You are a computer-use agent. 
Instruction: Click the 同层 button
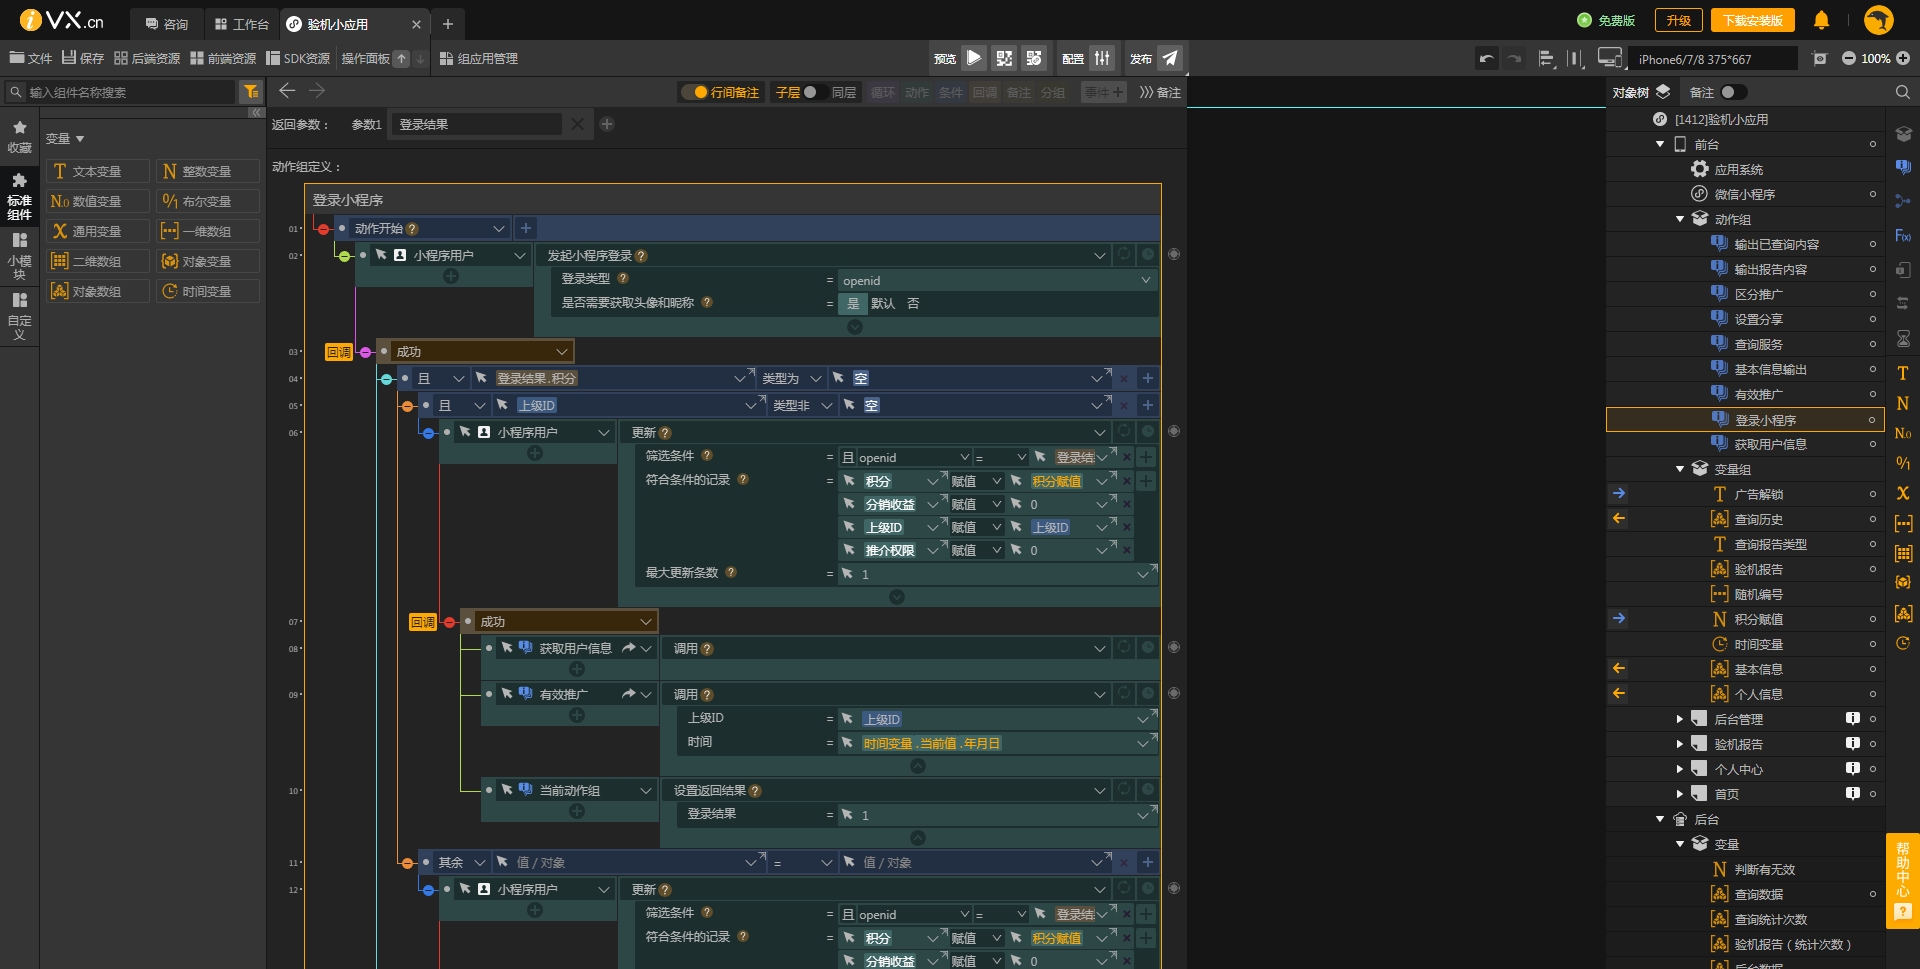[x=844, y=92]
